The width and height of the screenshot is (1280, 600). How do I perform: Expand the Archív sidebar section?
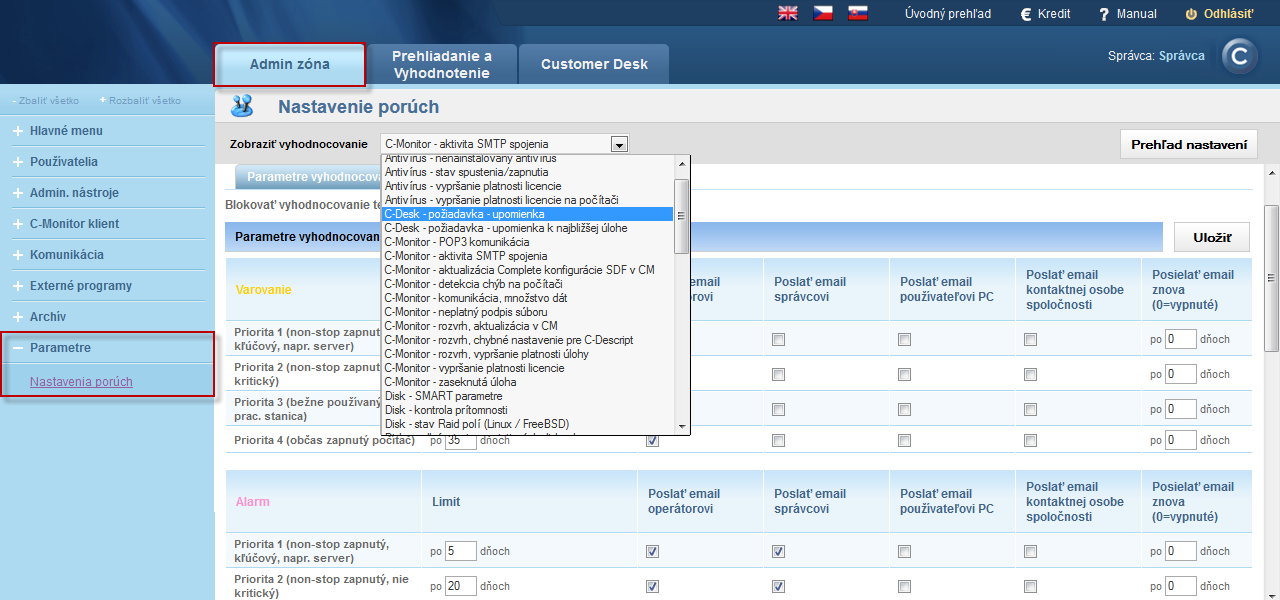pos(18,317)
